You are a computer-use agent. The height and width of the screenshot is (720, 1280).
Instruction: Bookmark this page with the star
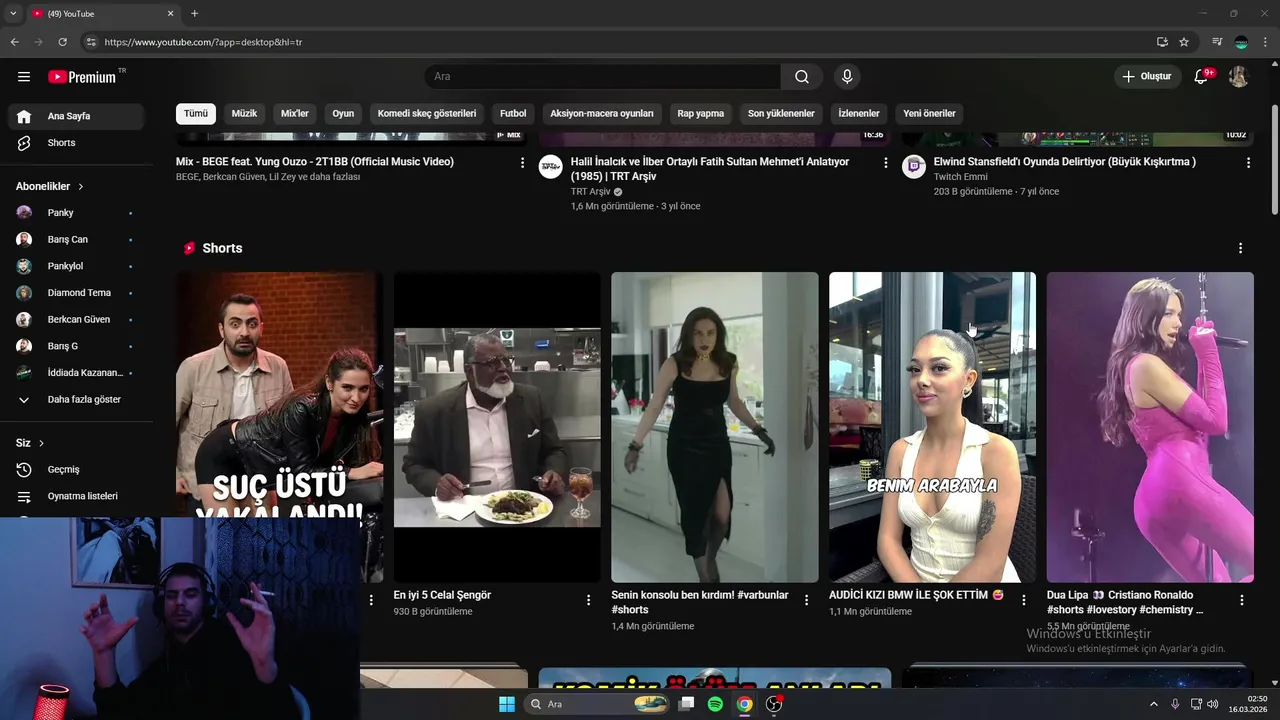tap(1184, 42)
